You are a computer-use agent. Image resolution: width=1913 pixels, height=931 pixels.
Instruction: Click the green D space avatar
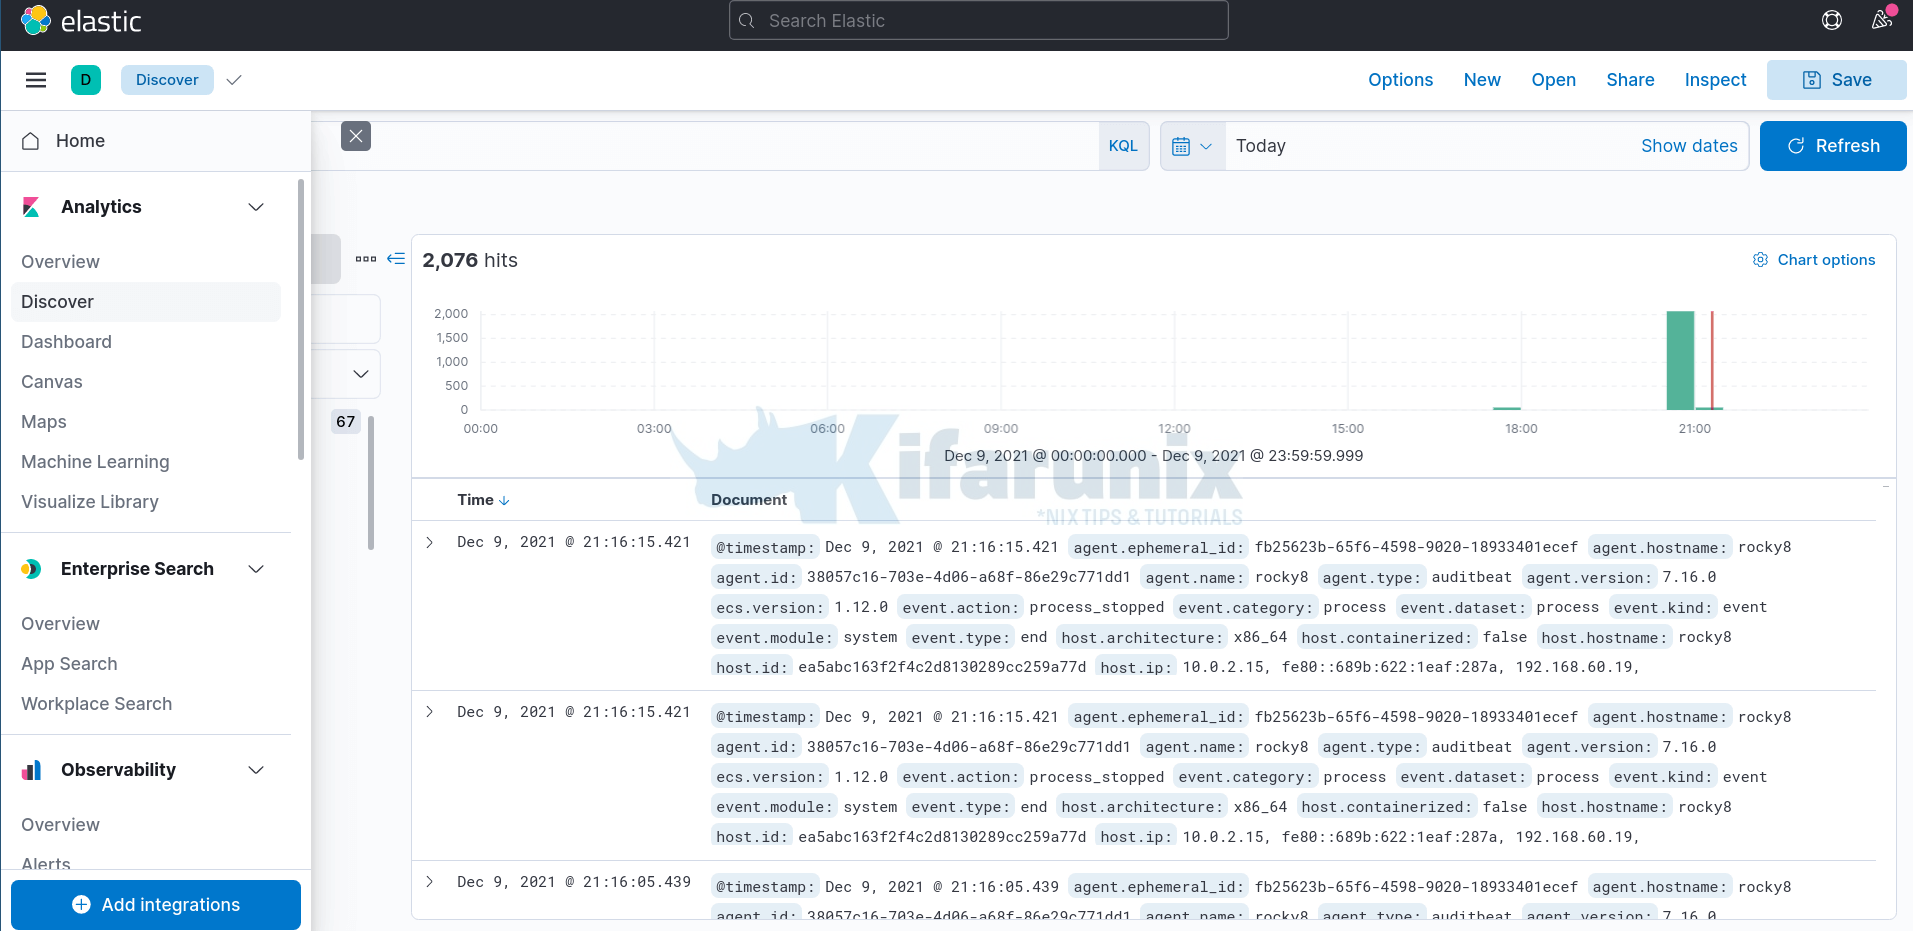(x=86, y=80)
